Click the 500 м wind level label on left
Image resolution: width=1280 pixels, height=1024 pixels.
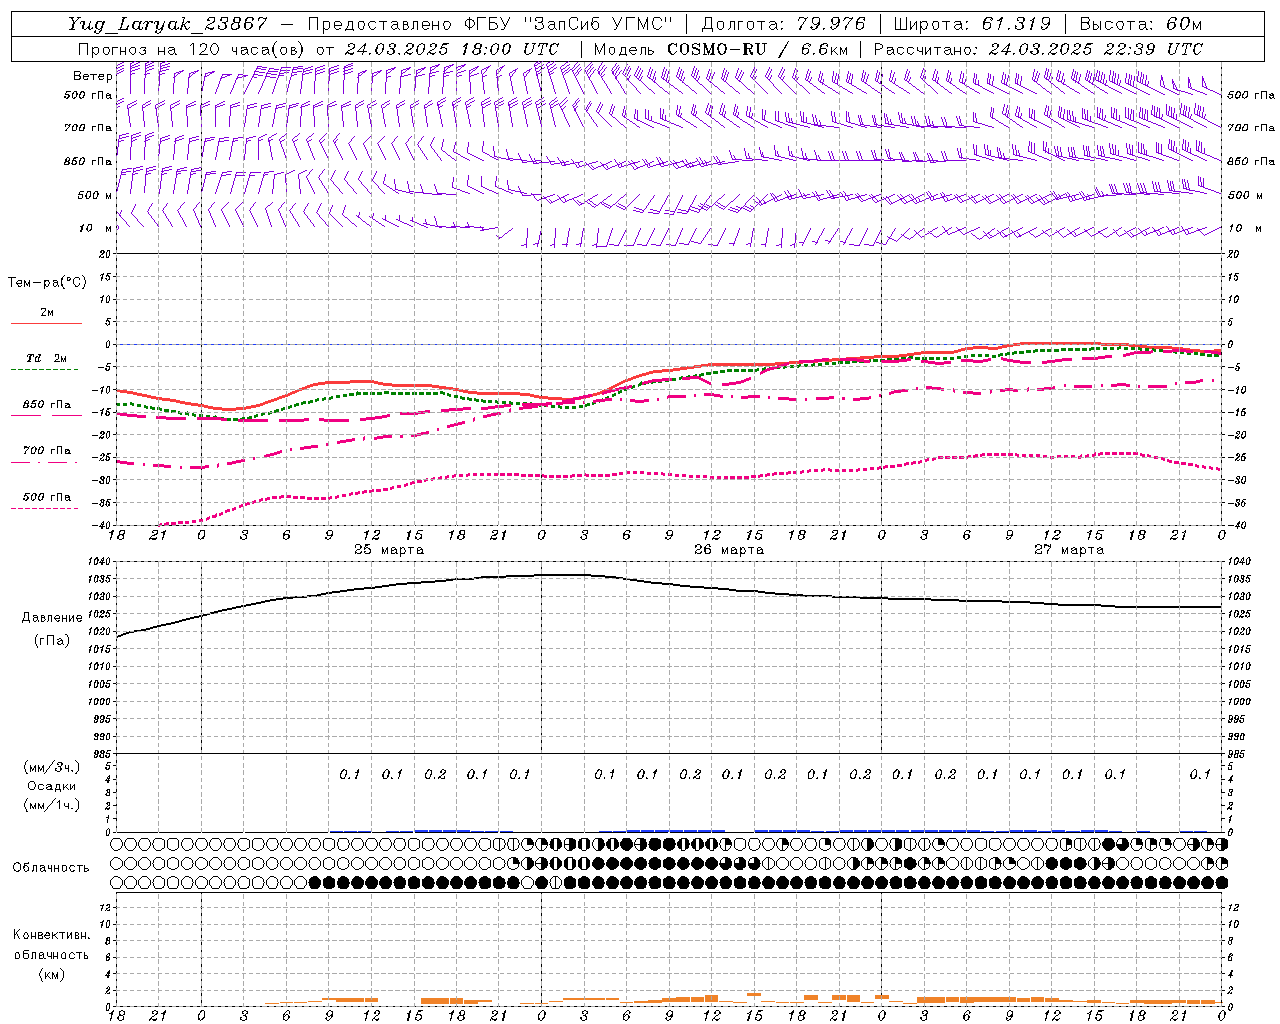coord(96,195)
